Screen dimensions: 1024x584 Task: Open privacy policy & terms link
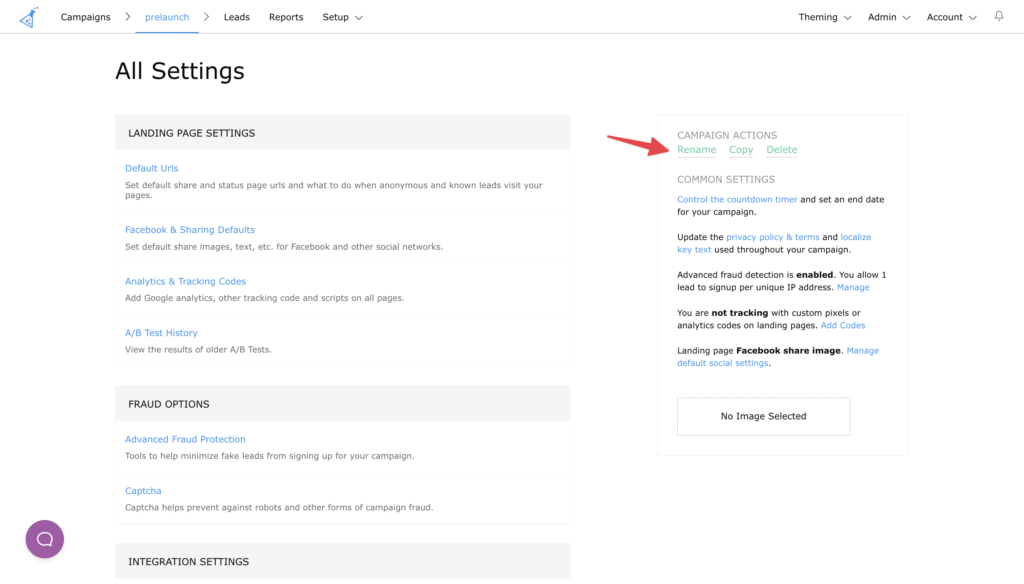(773, 237)
